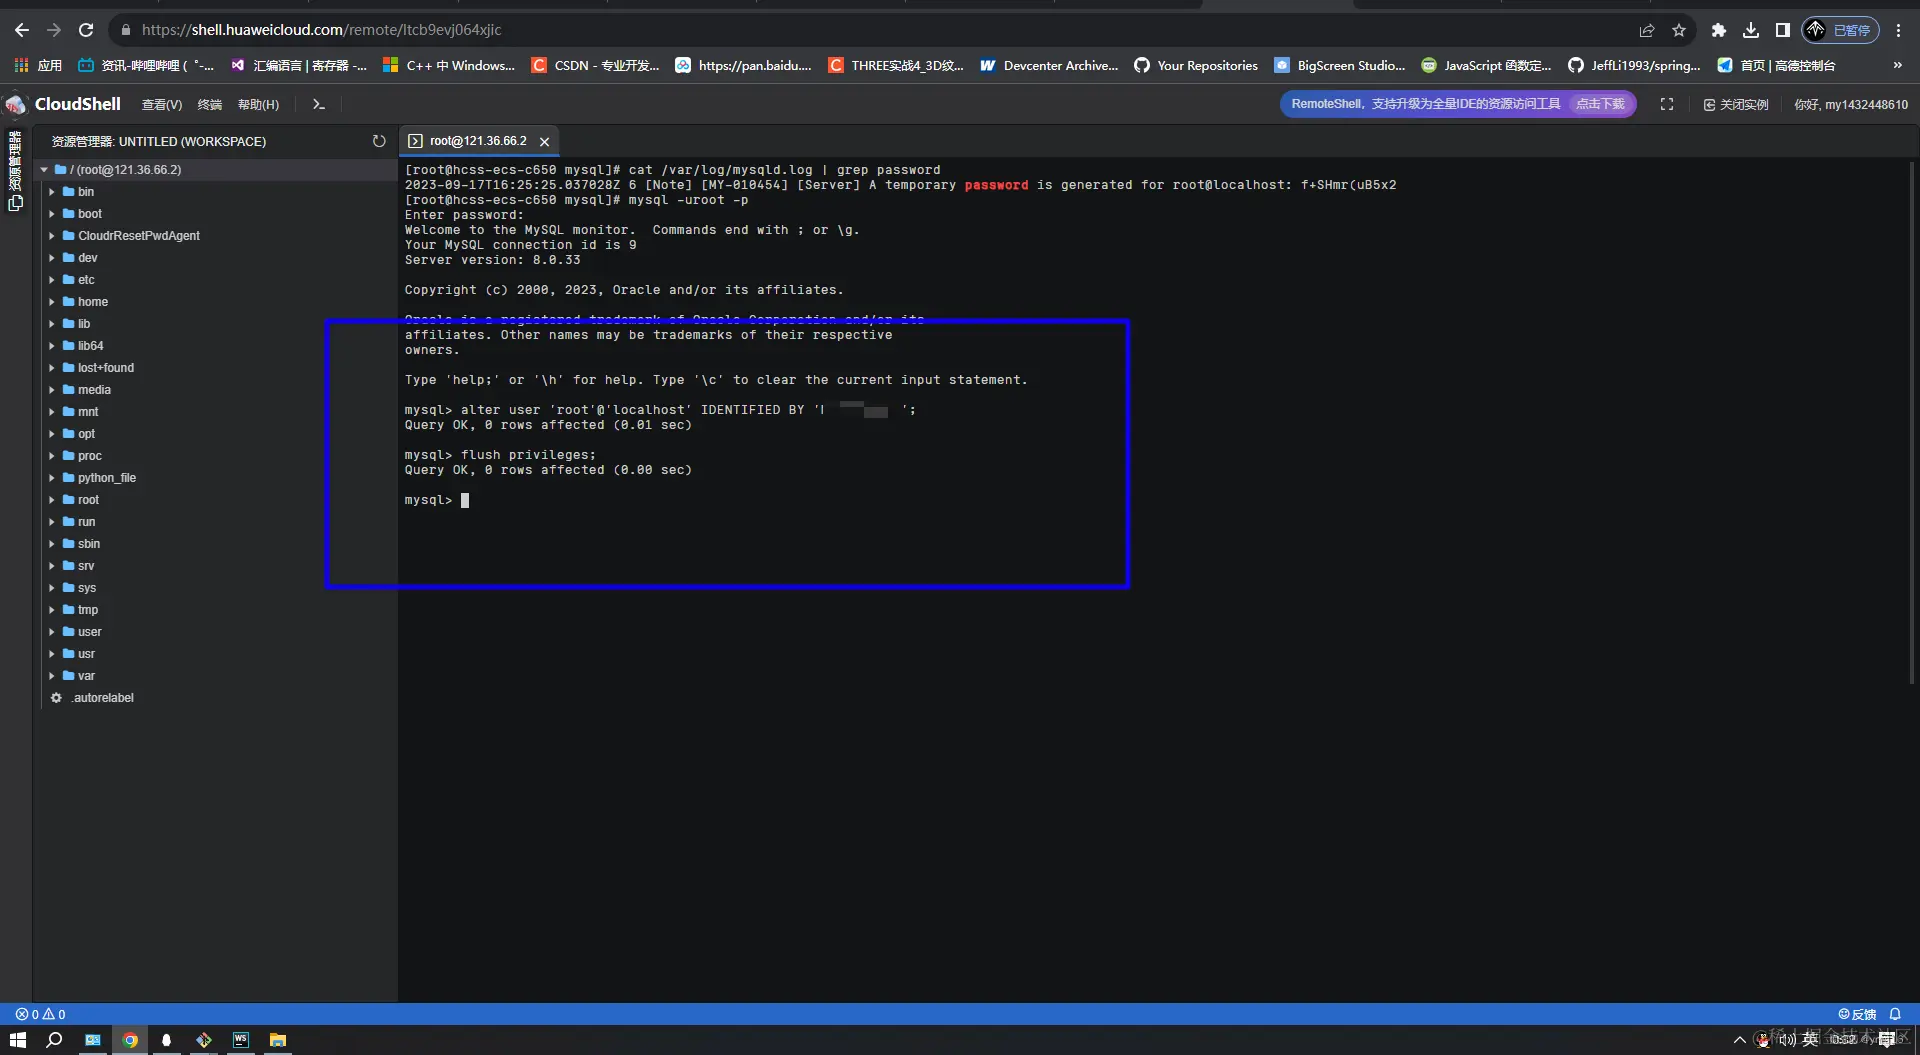The width and height of the screenshot is (1920, 1055).
Task: Toggle the browser side panel icon
Action: click(1783, 30)
